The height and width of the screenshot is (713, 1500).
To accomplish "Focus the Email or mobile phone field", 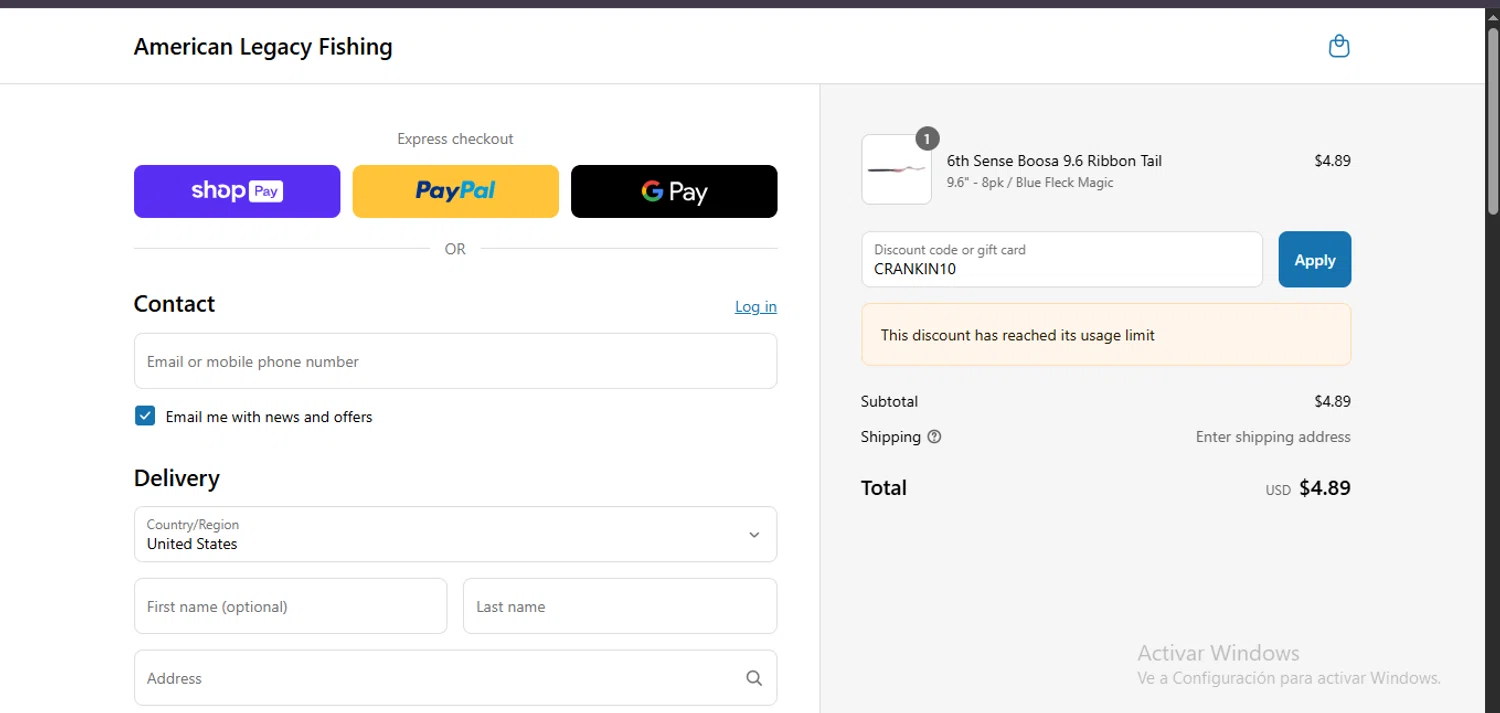I will tap(455, 361).
